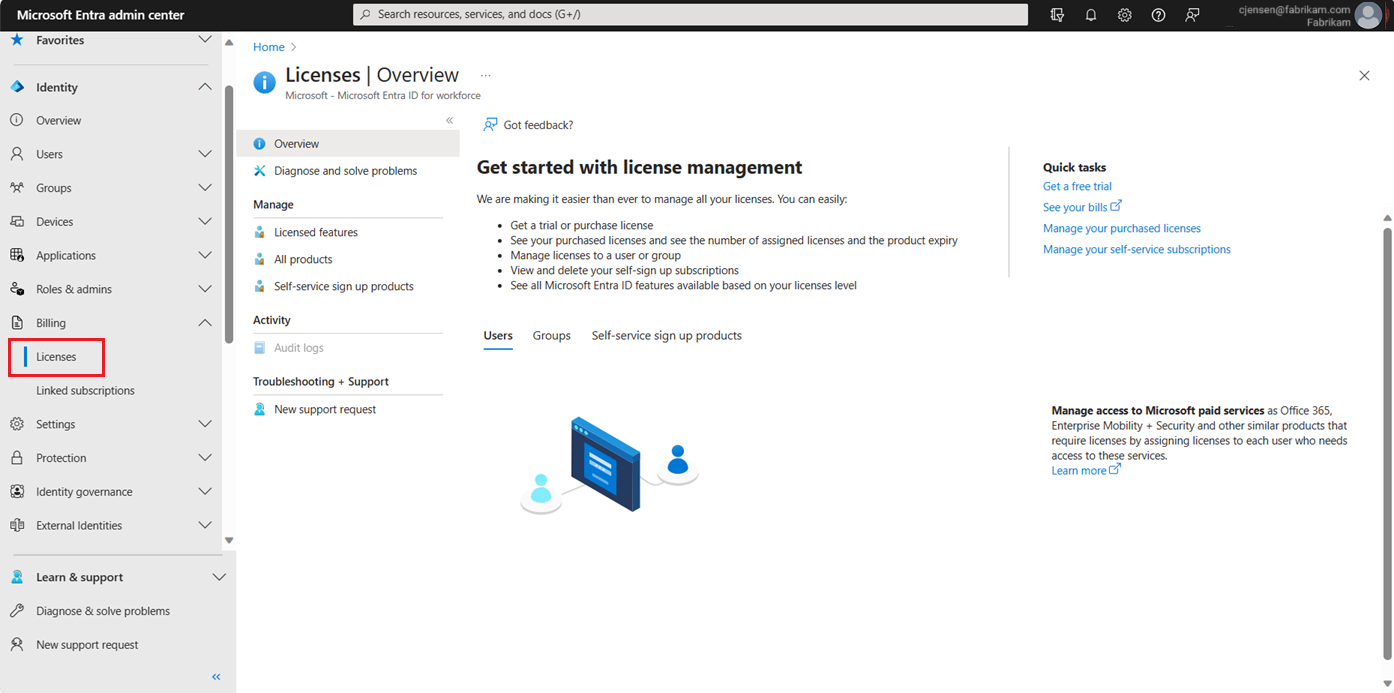
Task: Open the Copilot icon in the top bar
Action: click(x=1057, y=15)
